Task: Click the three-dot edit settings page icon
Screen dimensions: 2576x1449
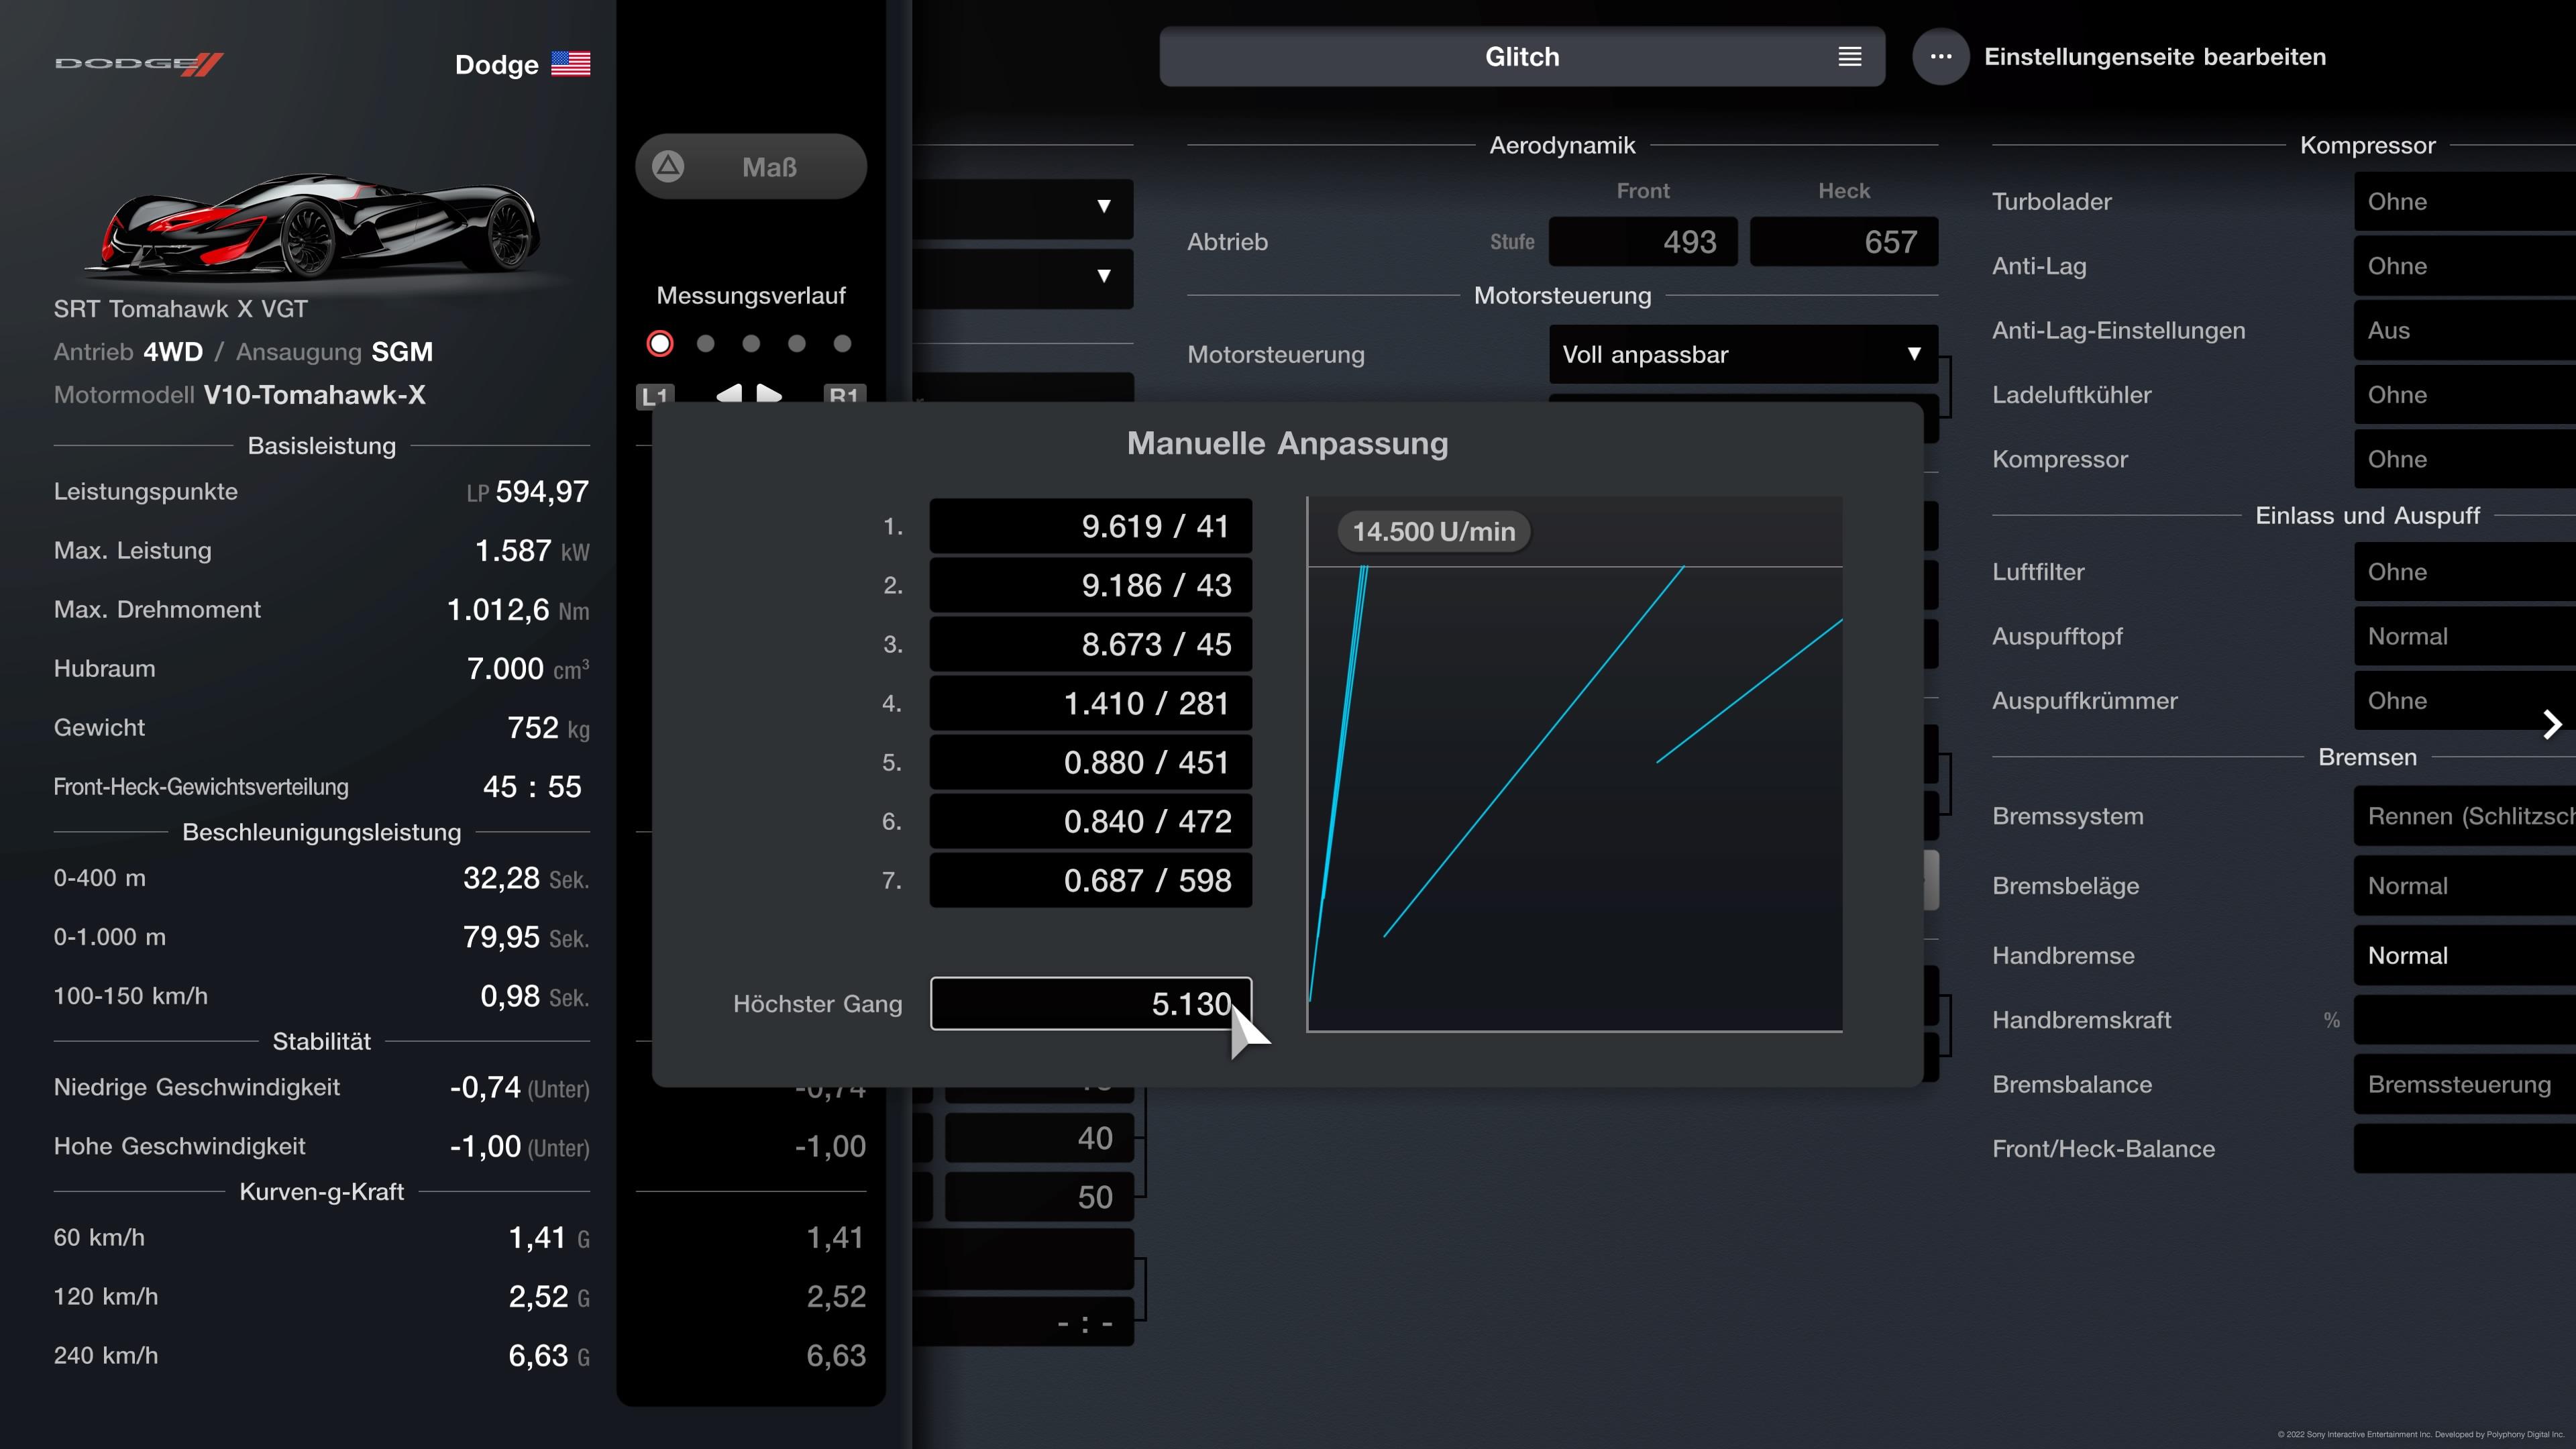Action: pos(1940,57)
